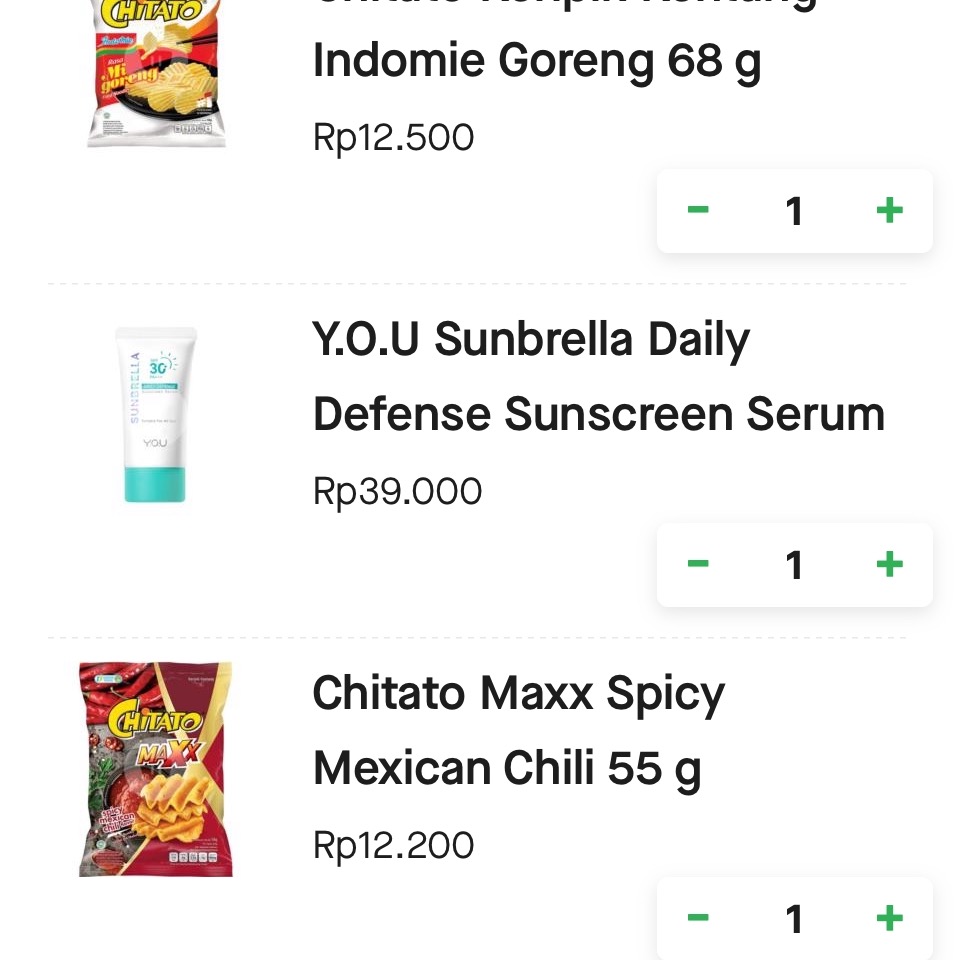Viewport: 960px width, 960px height.
Task: Tap the Rp12.200 price of Chitato Maxx
Action: click(393, 845)
